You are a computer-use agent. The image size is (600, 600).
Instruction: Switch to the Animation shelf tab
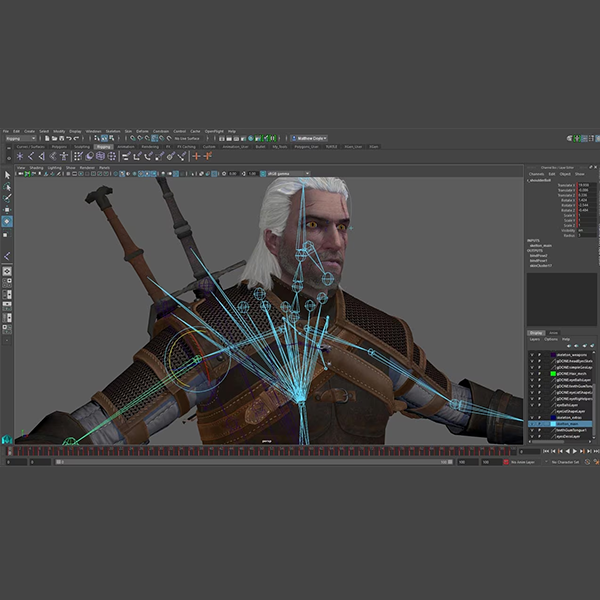click(126, 147)
